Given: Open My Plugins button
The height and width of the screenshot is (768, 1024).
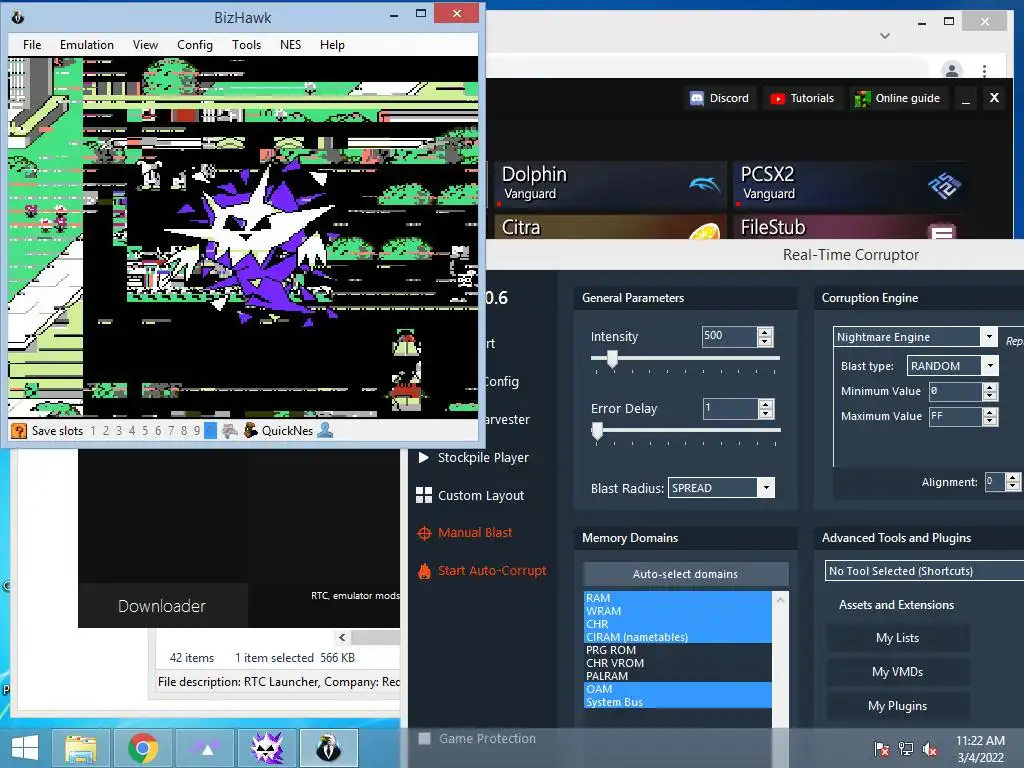Looking at the screenshot, I should click(x=897, y=706).
